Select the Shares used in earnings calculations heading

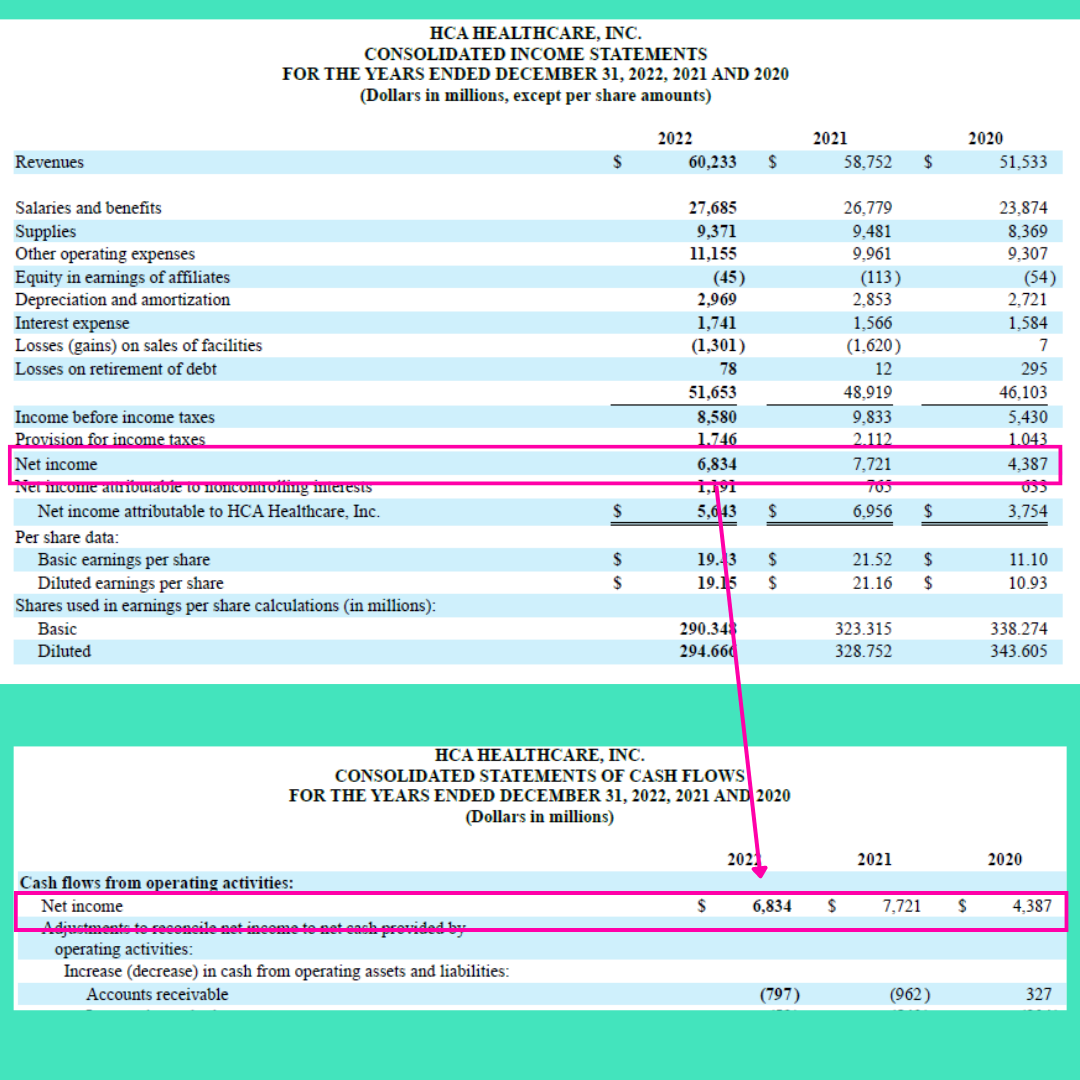click(226, 606)
